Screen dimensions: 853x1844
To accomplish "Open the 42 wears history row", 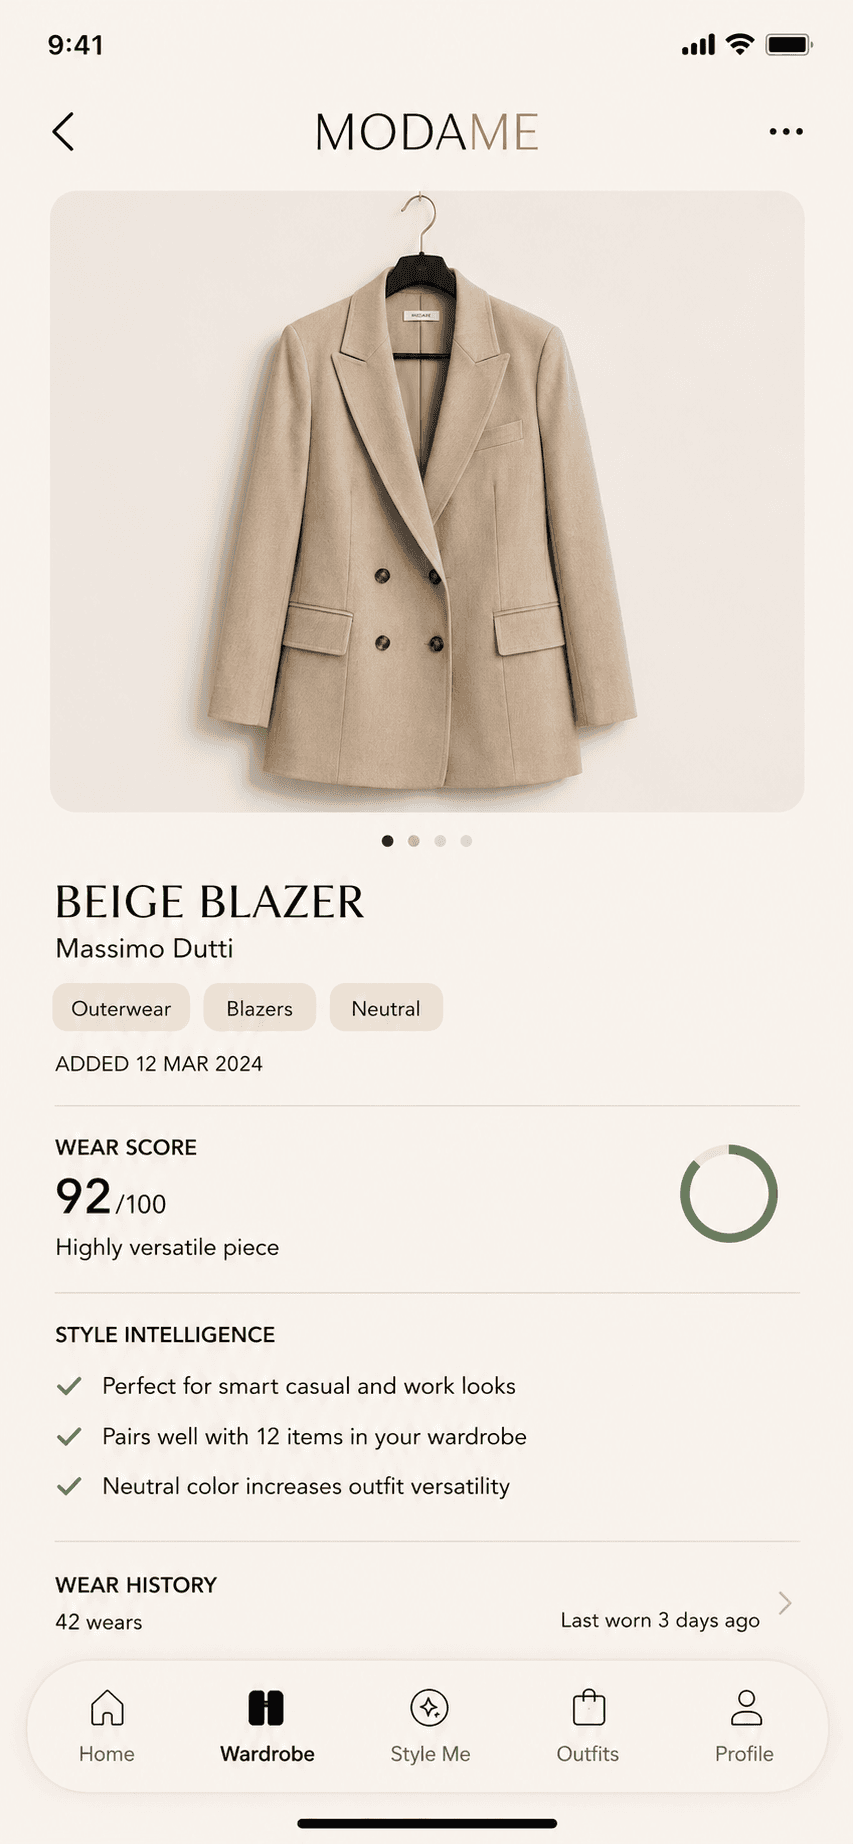I will pos(427,1603).
